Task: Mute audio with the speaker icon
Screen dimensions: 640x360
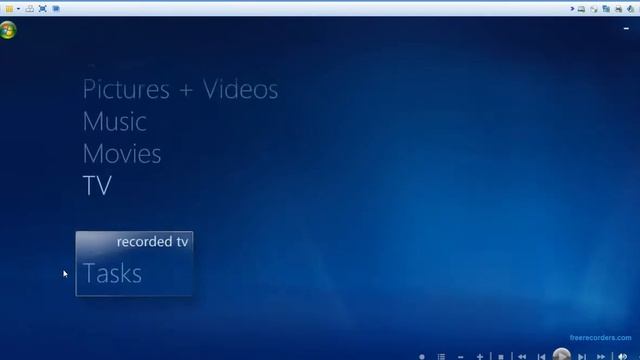Action: [622, 357]
